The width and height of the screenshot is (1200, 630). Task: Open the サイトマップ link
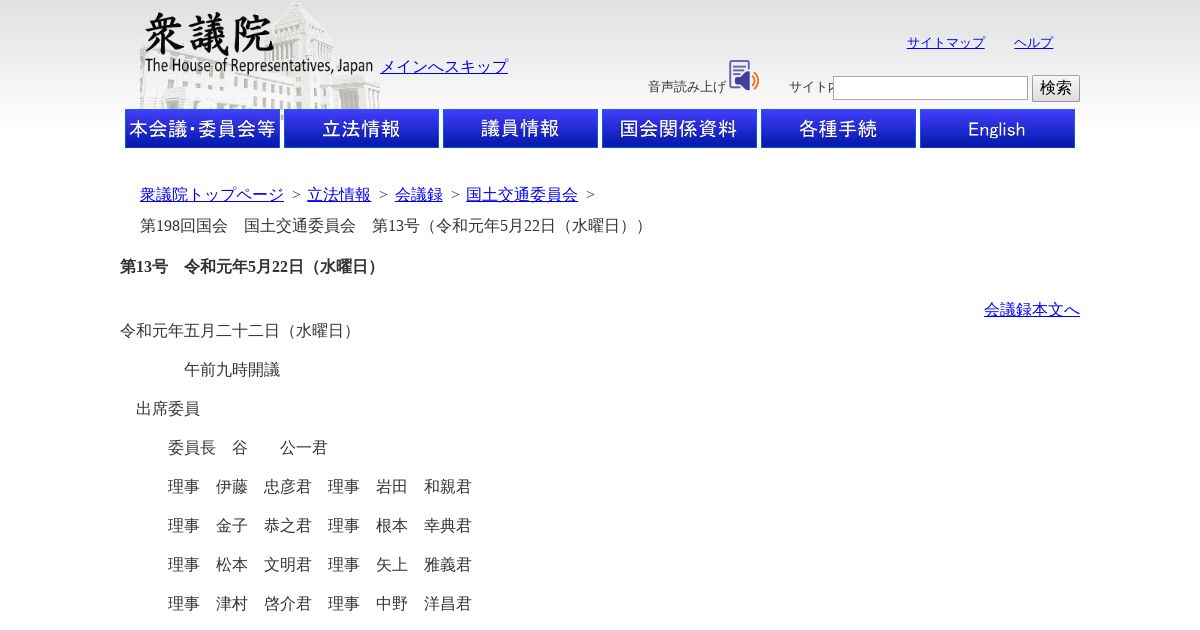[946, 43]
